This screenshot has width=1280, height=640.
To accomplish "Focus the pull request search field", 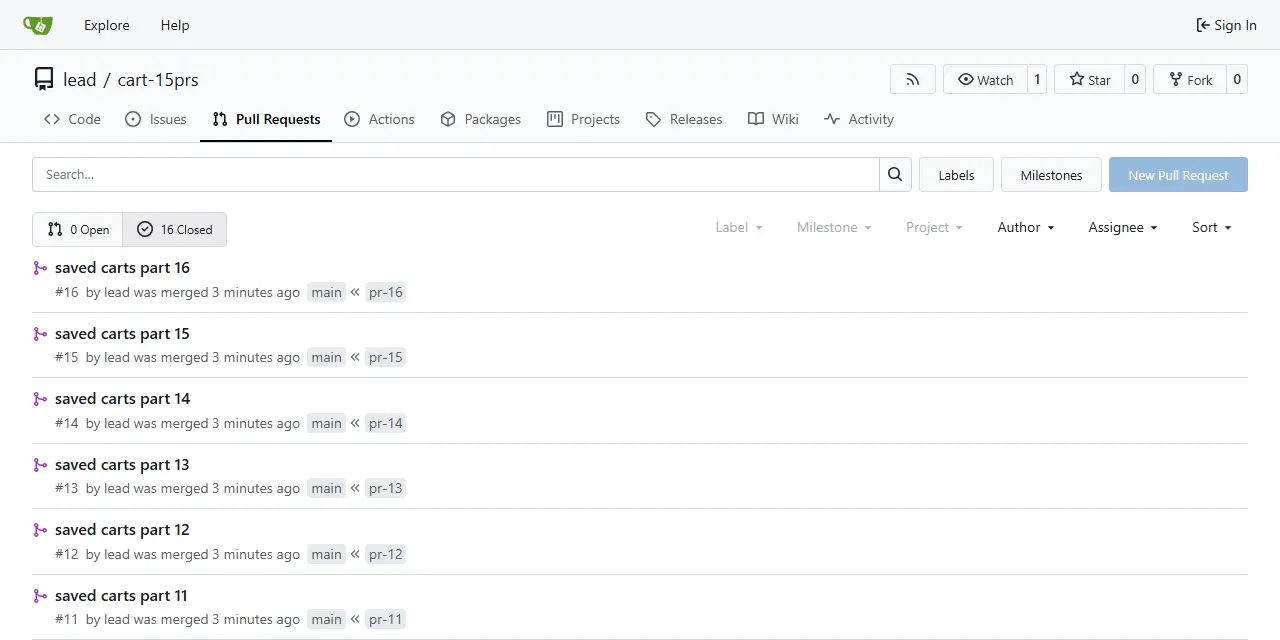I will click(456, 174).
